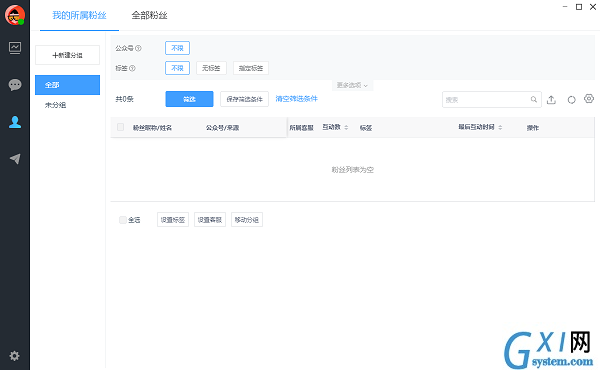Select the 指定标签 filter option
The width and height of the screenshot is (600, 370).
(x=251, y=68)
